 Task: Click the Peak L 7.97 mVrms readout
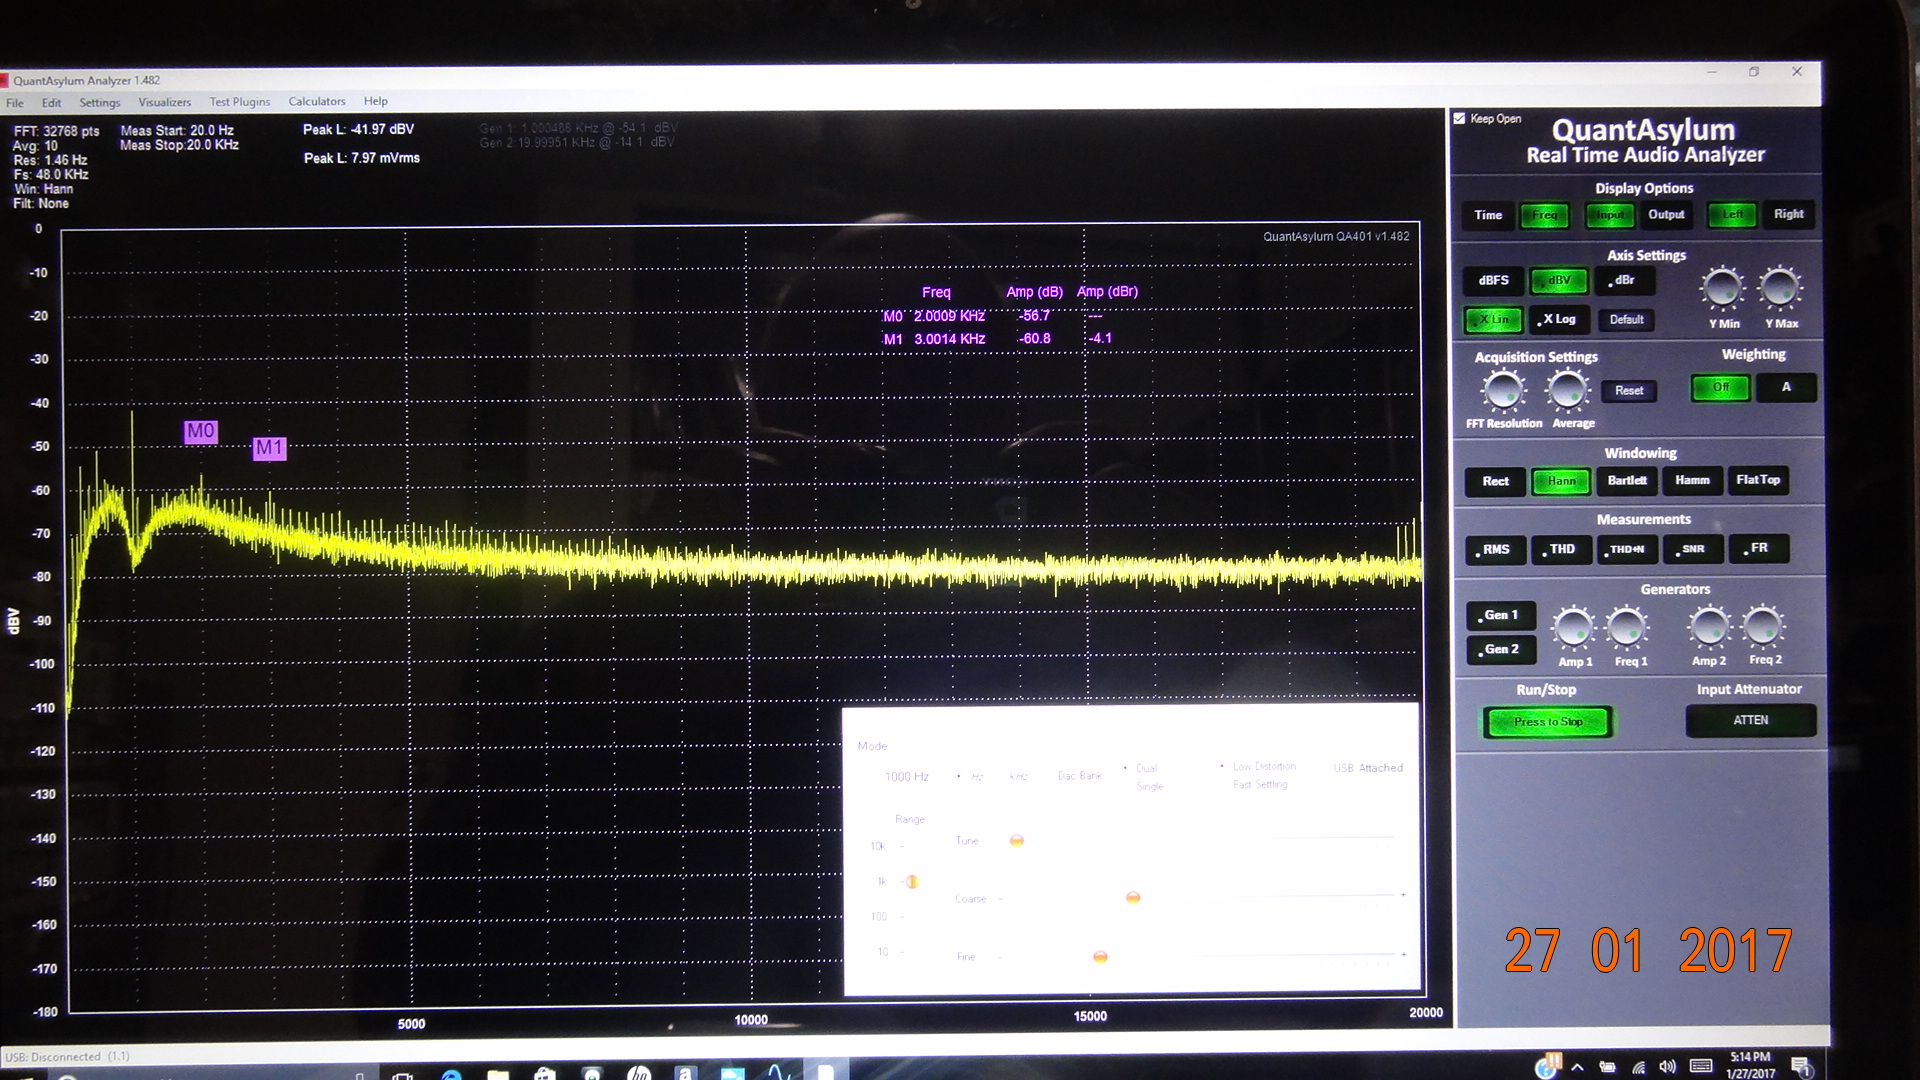[362, 159]
